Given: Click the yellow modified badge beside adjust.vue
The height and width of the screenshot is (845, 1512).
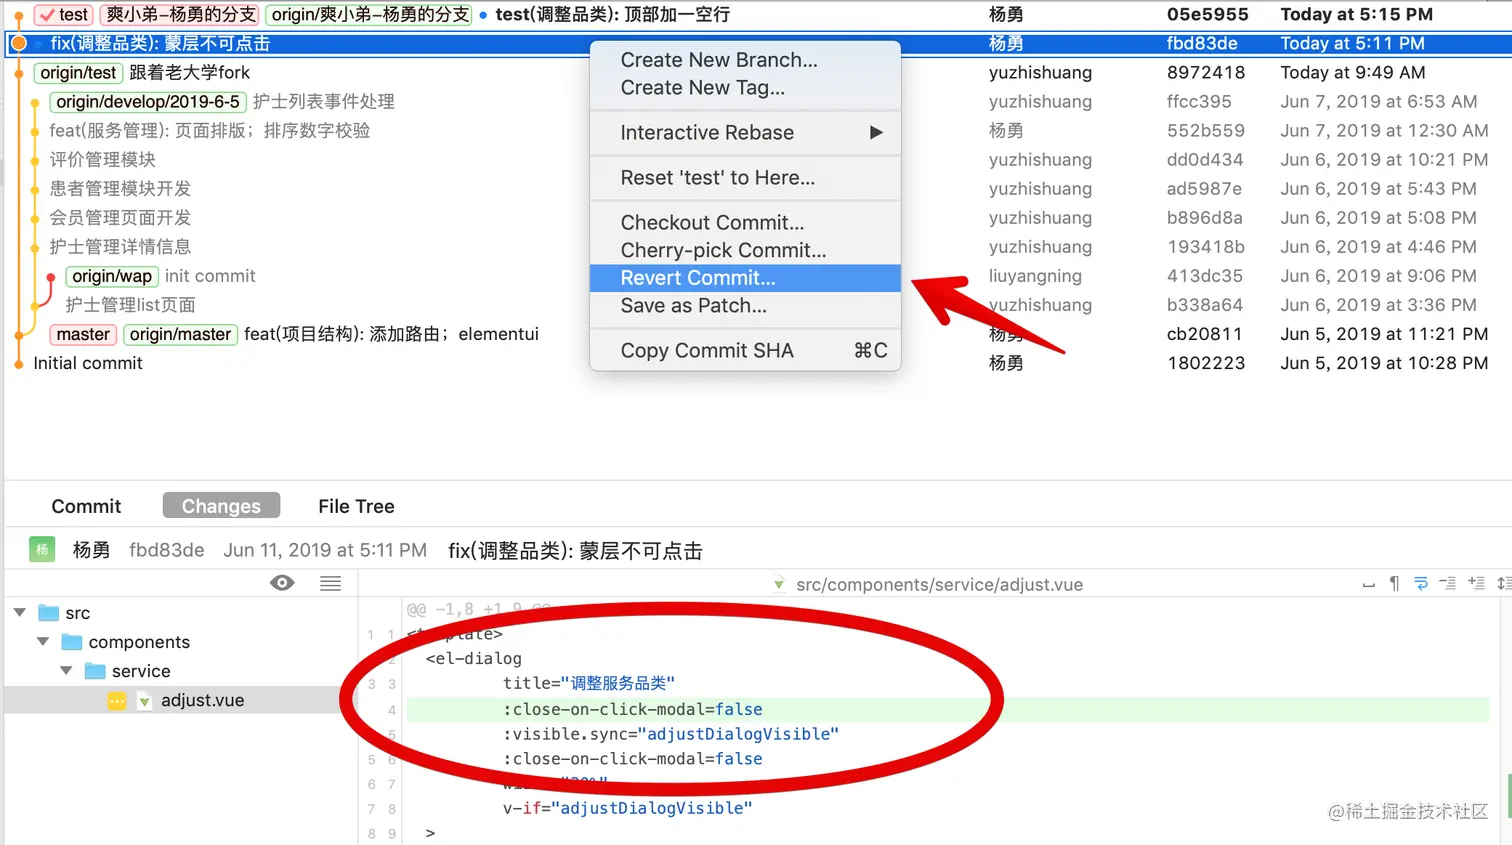Looking at the screenshot, I should (x=117, y=701).
